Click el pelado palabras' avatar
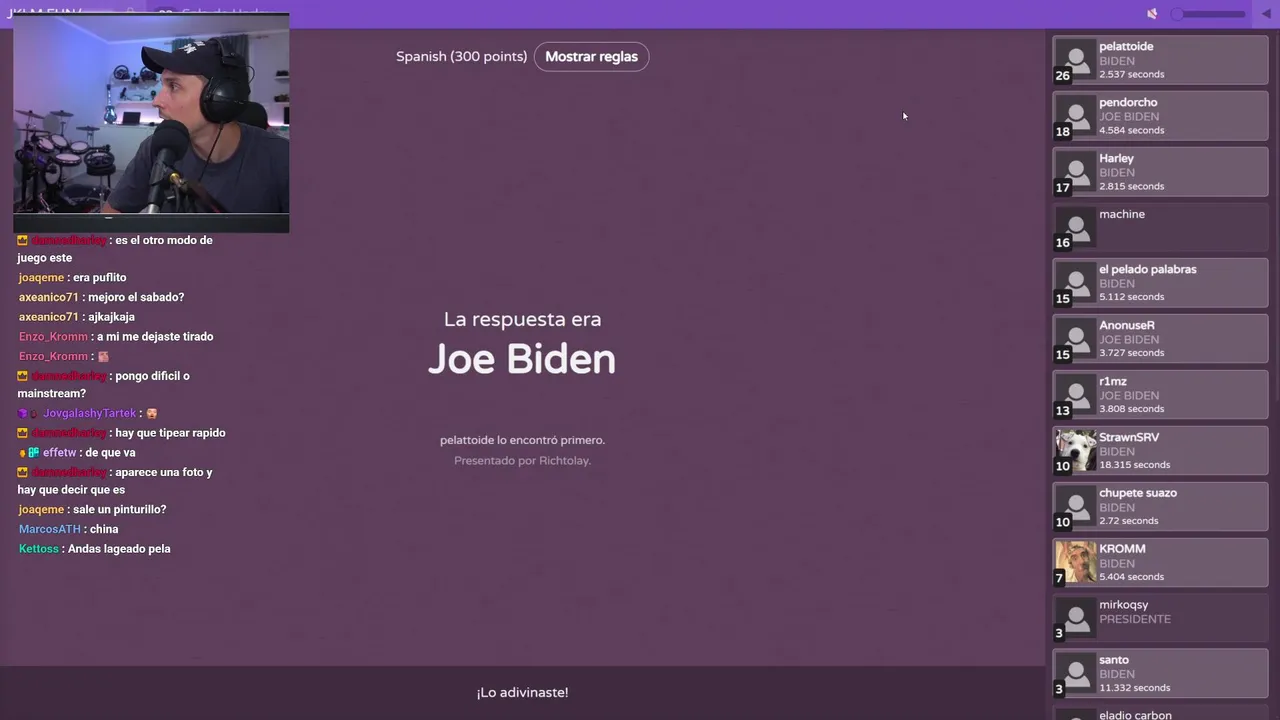This screenshot has width=1280, height=720. click(1076, 283)
